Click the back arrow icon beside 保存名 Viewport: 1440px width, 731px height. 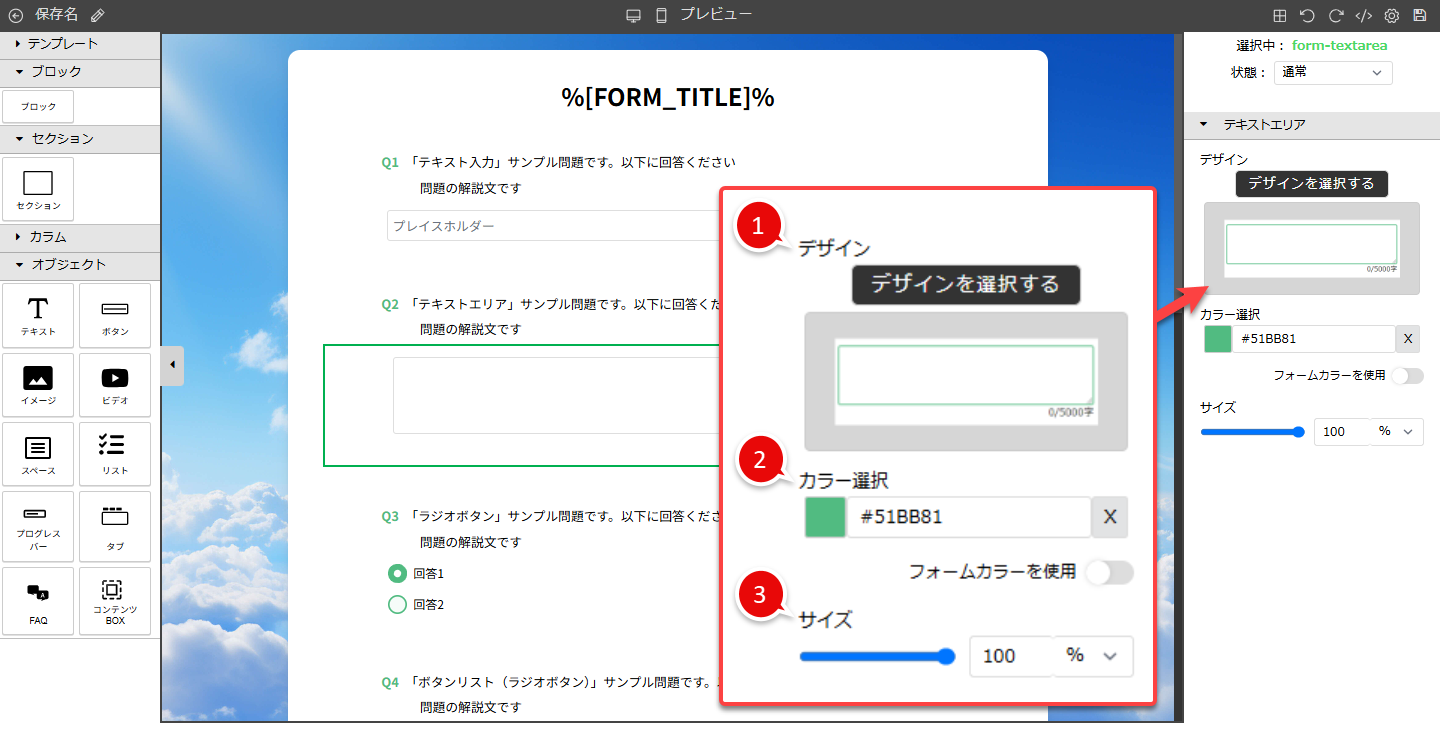point(15,15)
